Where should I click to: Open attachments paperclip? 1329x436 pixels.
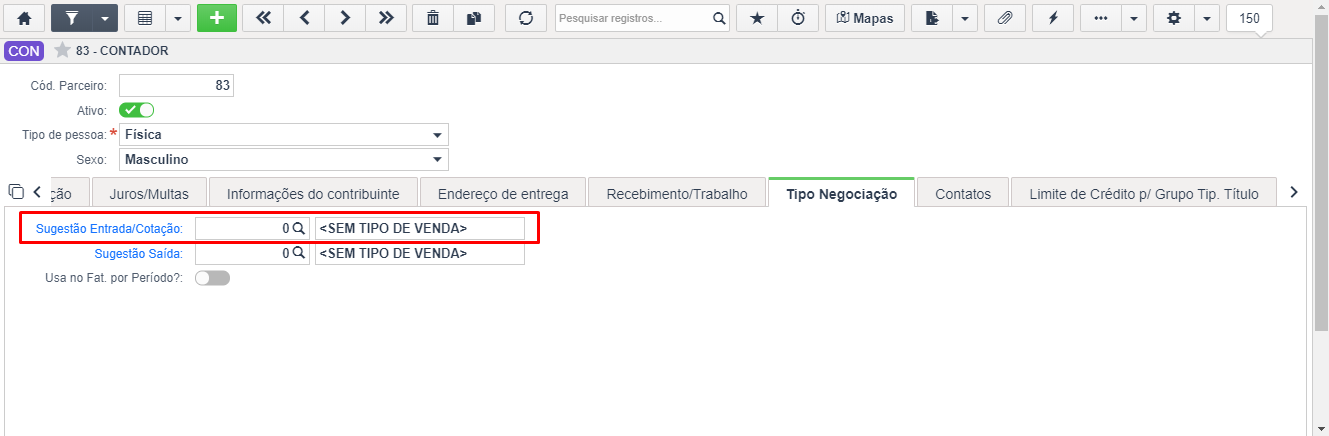[1005, 18]
